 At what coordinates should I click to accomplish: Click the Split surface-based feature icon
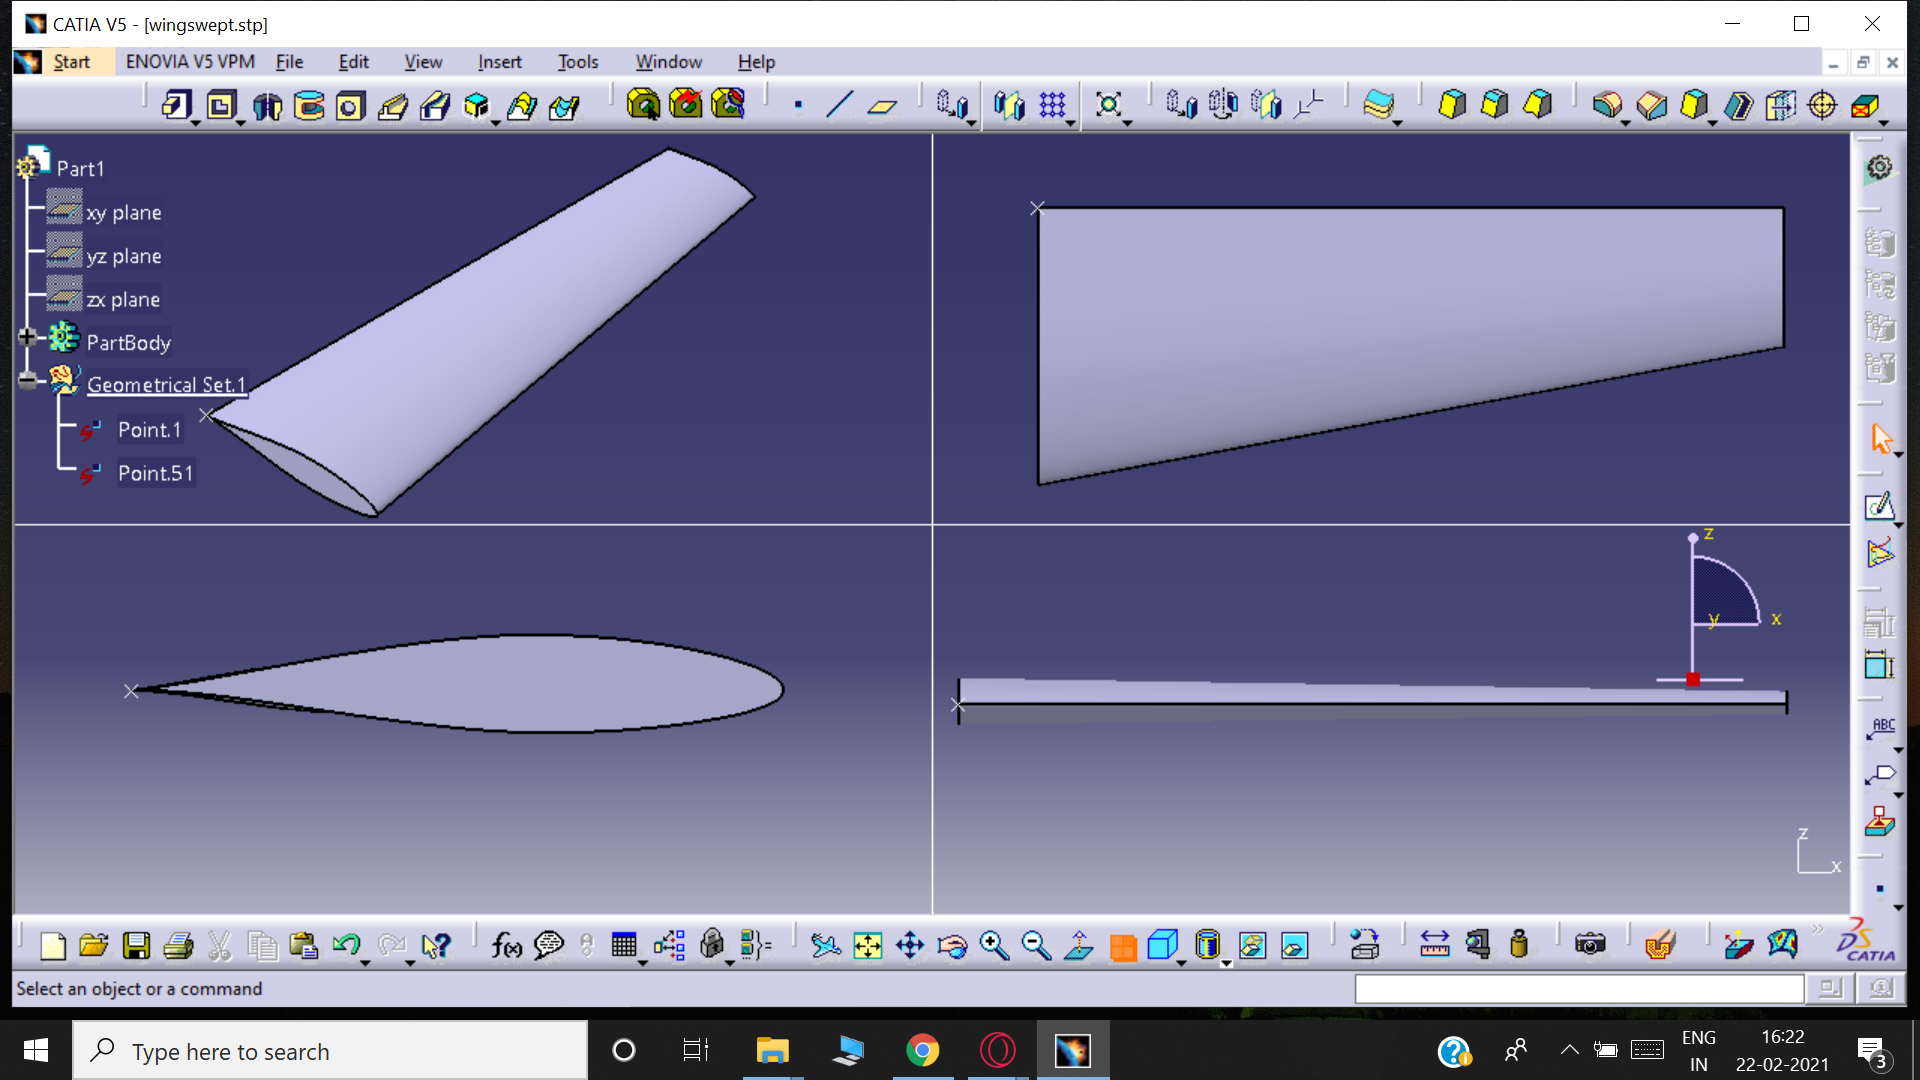coord(1378,105)
